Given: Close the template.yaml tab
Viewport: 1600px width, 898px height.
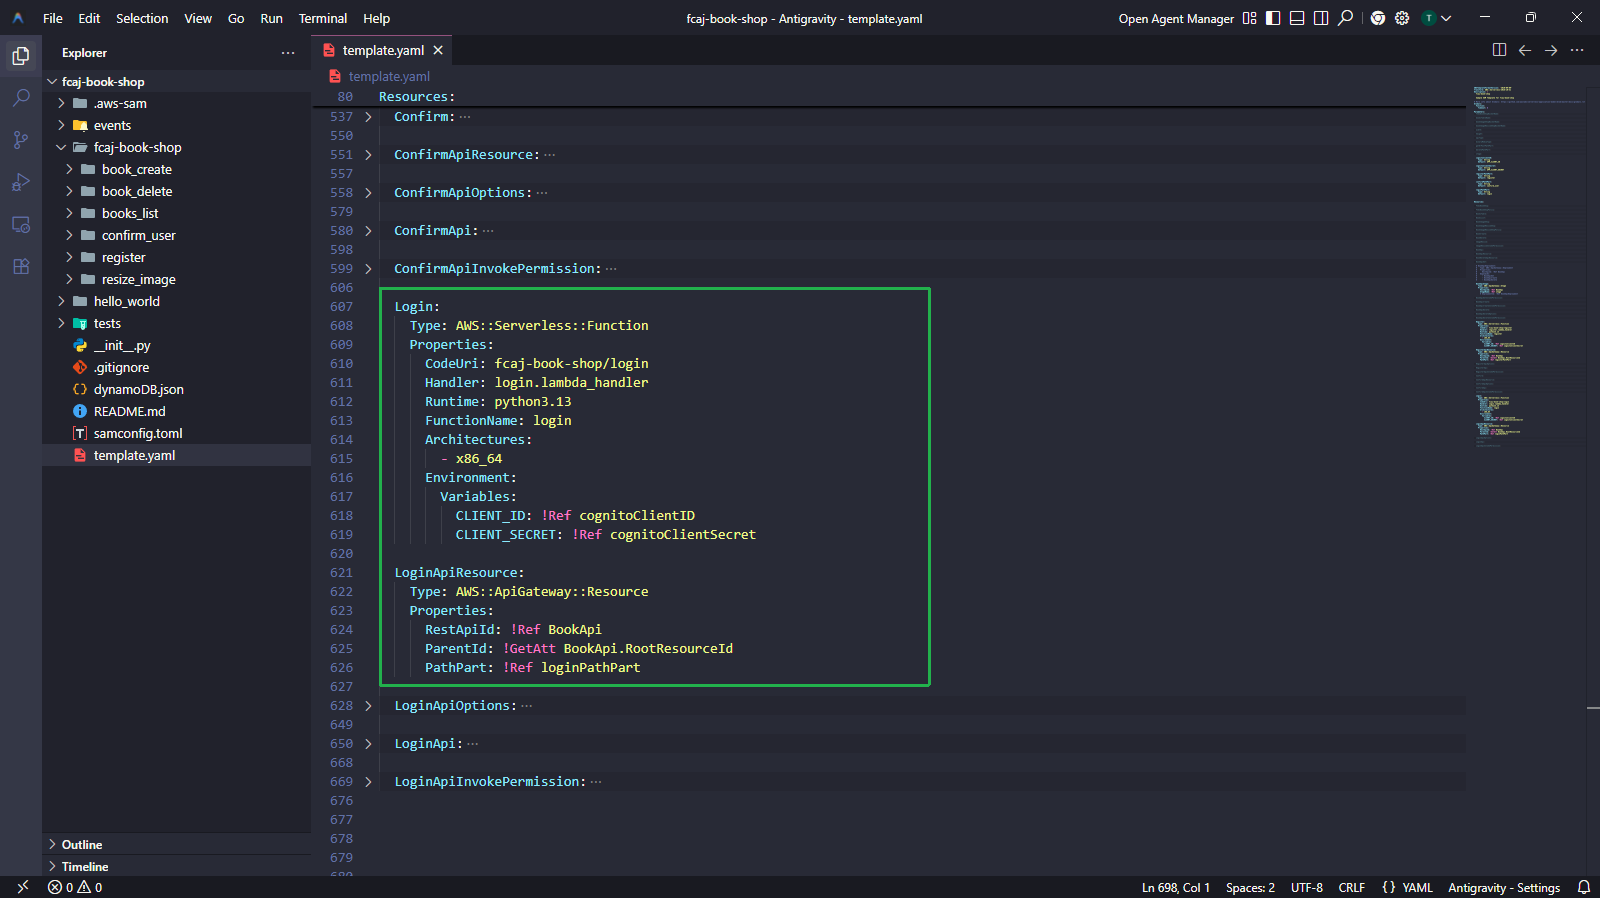Looking at the screenshot, I should pos(438,50).
